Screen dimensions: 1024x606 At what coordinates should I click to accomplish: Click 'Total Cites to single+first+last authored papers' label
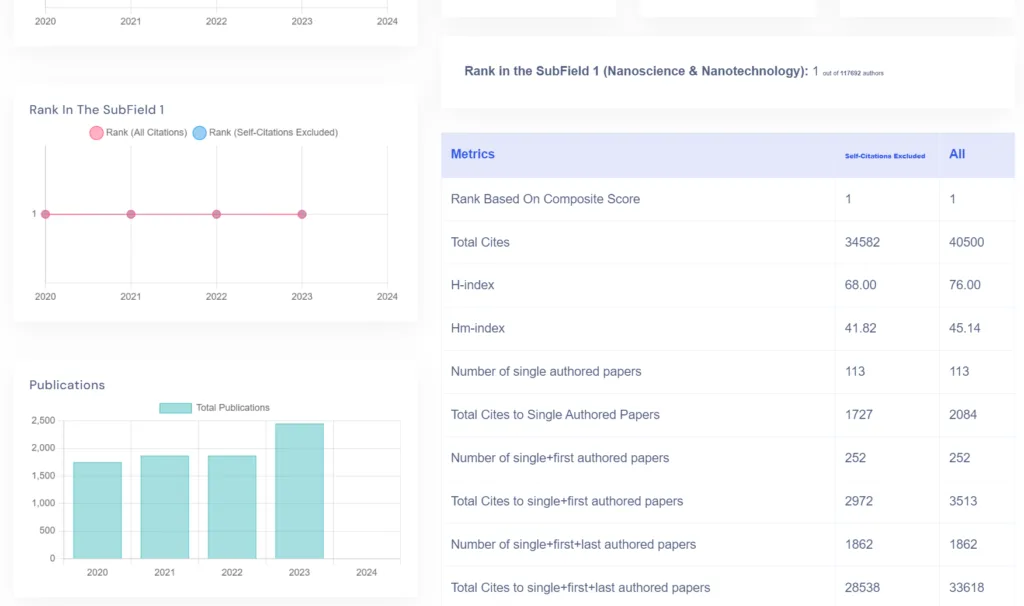pos(581,587)
